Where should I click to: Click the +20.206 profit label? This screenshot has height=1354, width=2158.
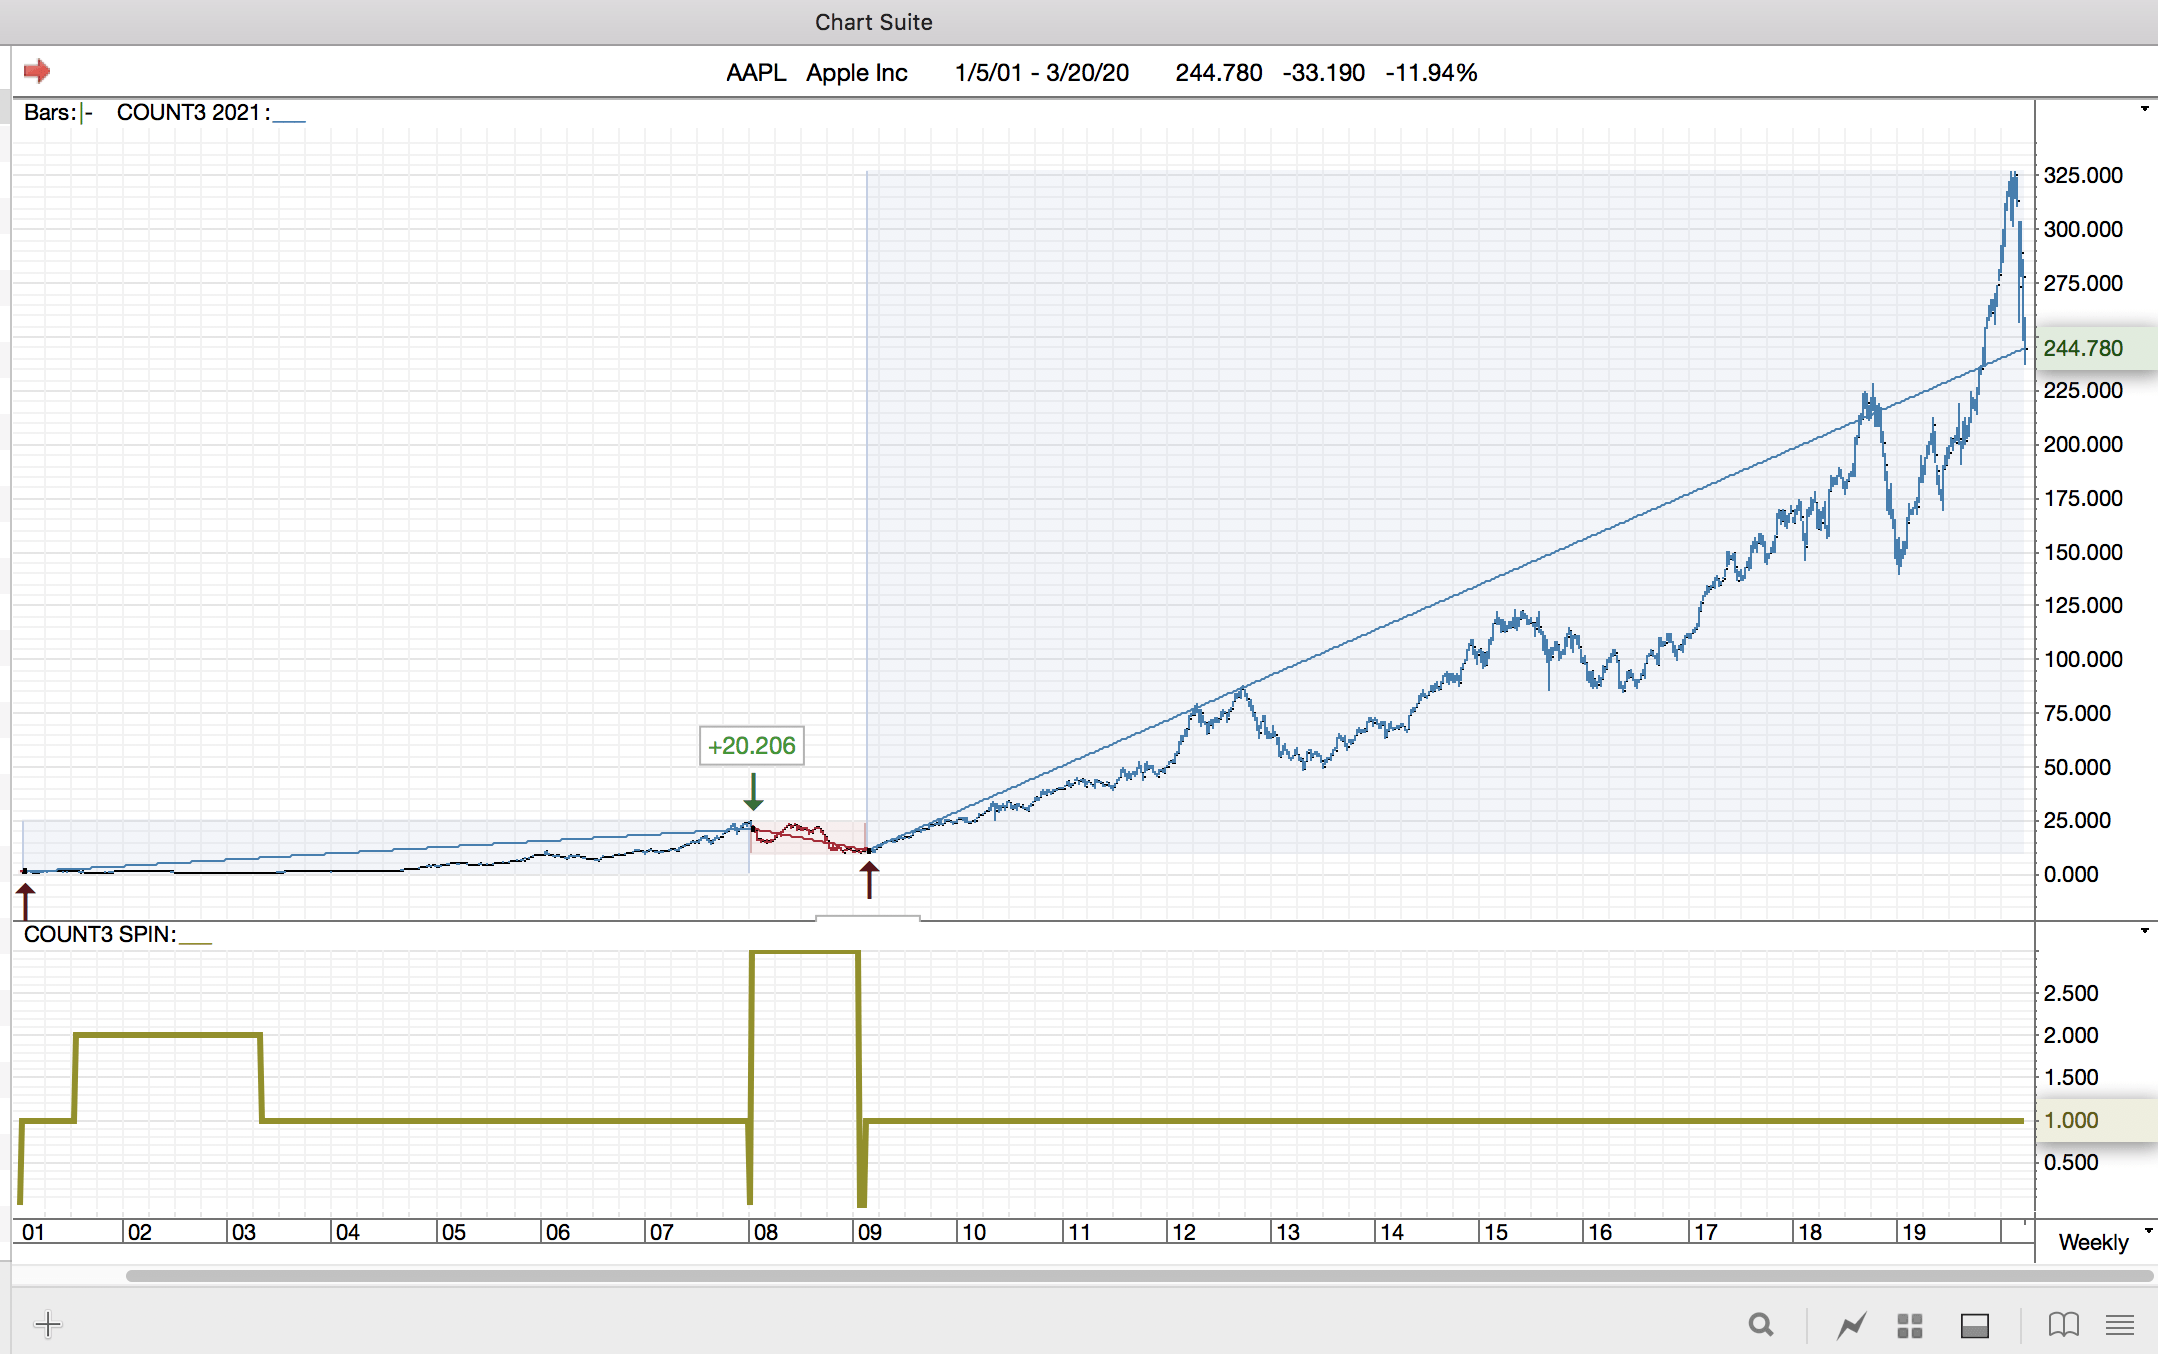pyautogui.click(x=752, y=746)
